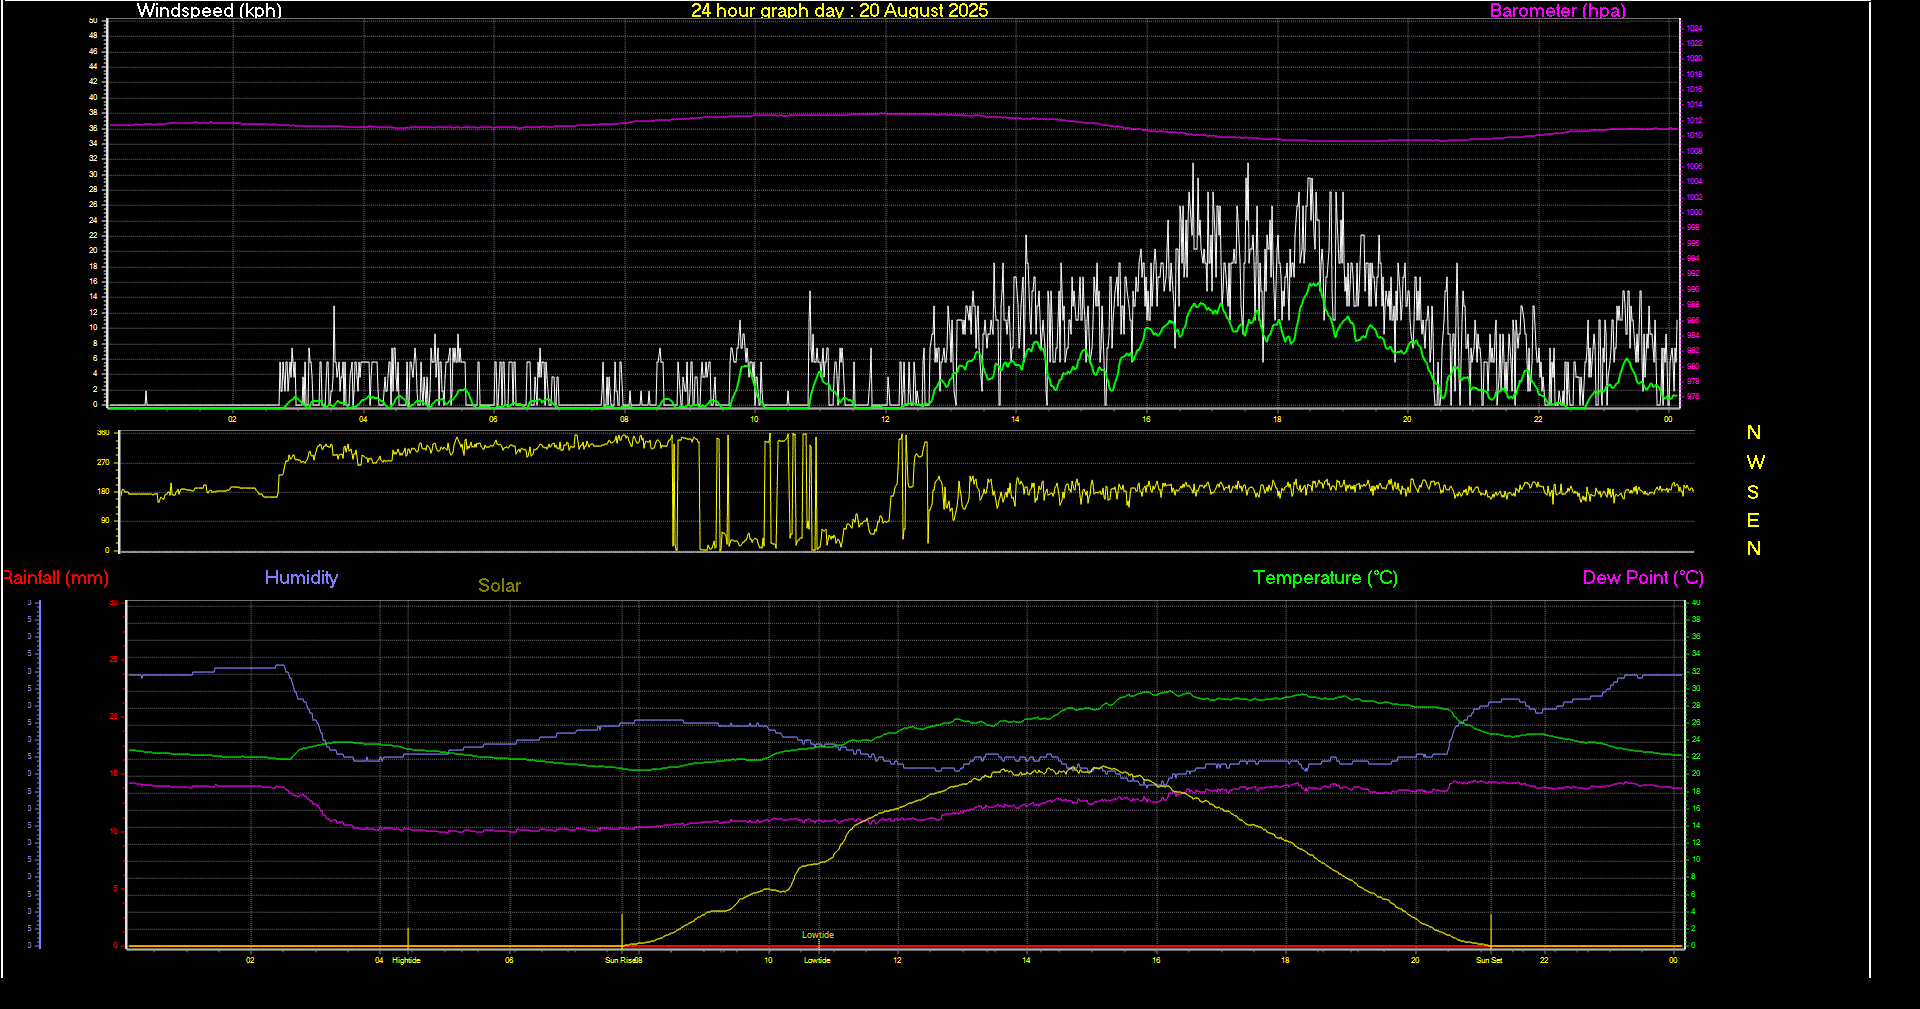Click the red 25 on rainfall scale
Viewport: 1920px width, 1009px height.
coord(113,659)
